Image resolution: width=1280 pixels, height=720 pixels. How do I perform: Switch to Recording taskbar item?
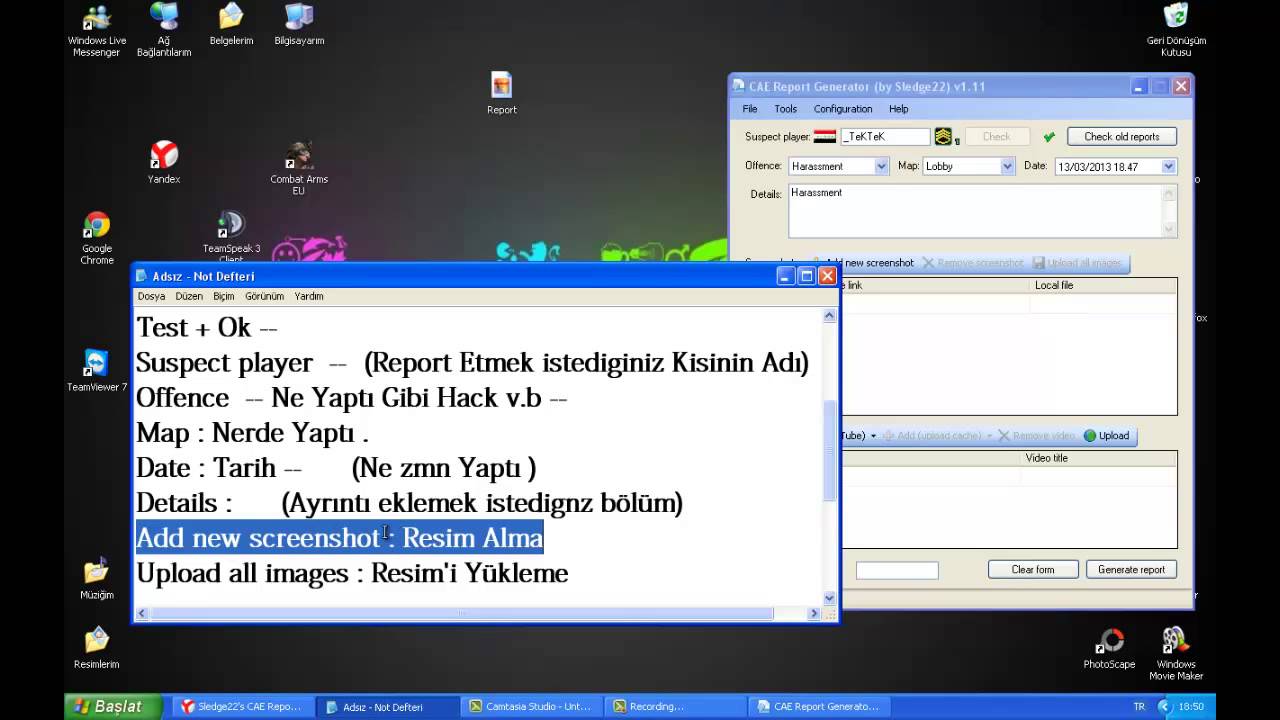(676, 707)
